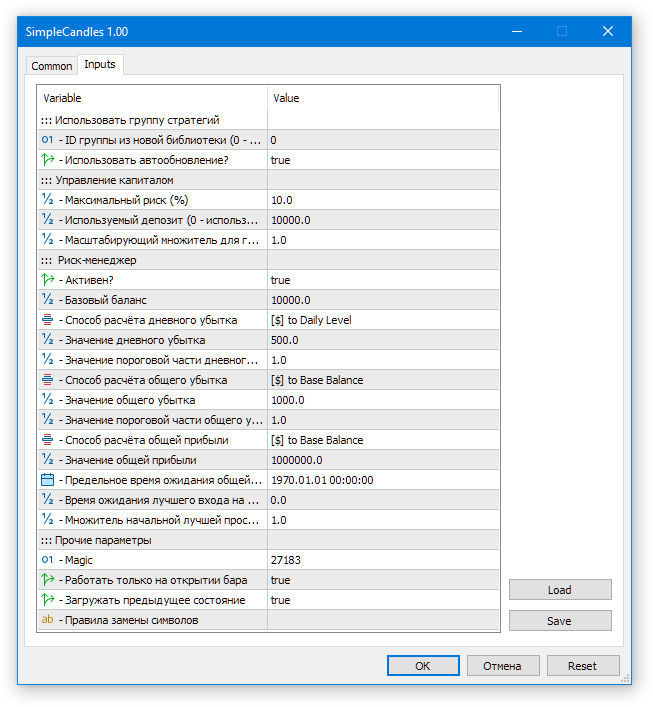This screenshot has width=653, height=707.
Task: Edit Максимальный риск value 10.0
Action: point(383,200)
